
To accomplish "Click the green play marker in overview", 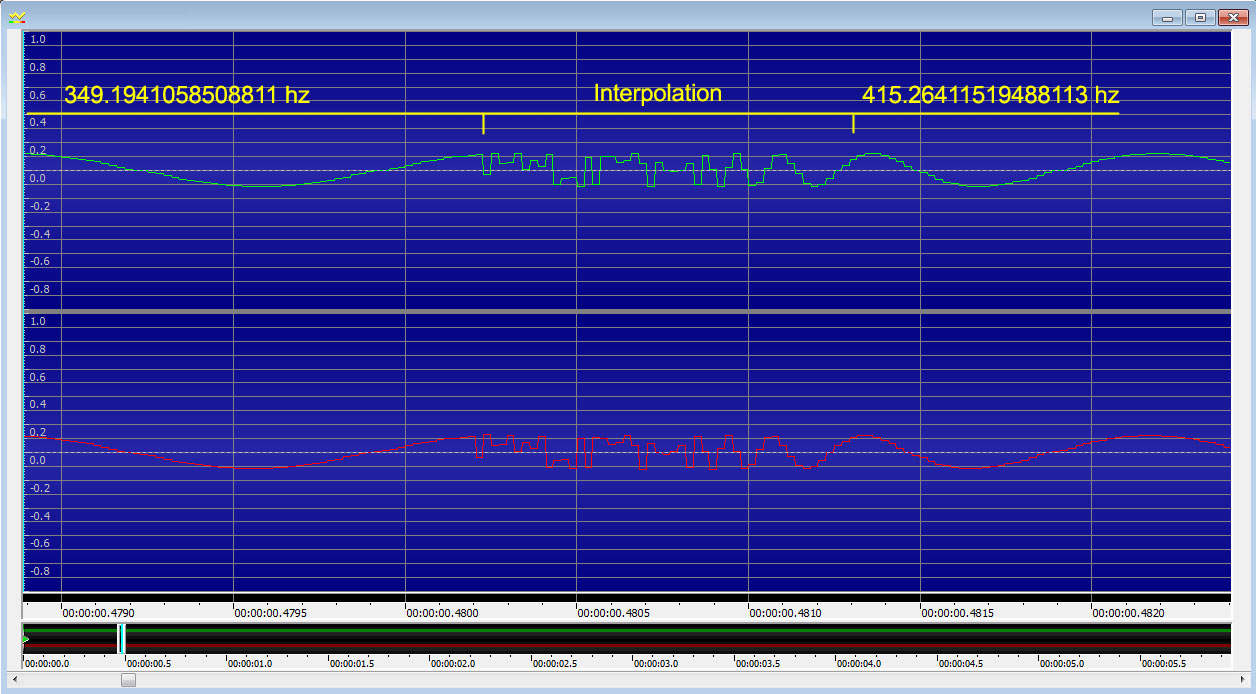I will (26, 638).
